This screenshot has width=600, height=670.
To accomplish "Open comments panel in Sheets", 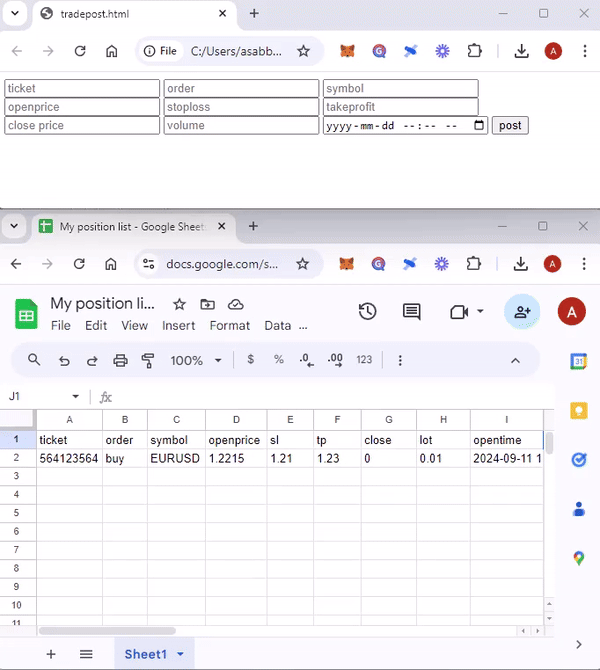I will tap(412, 311).
